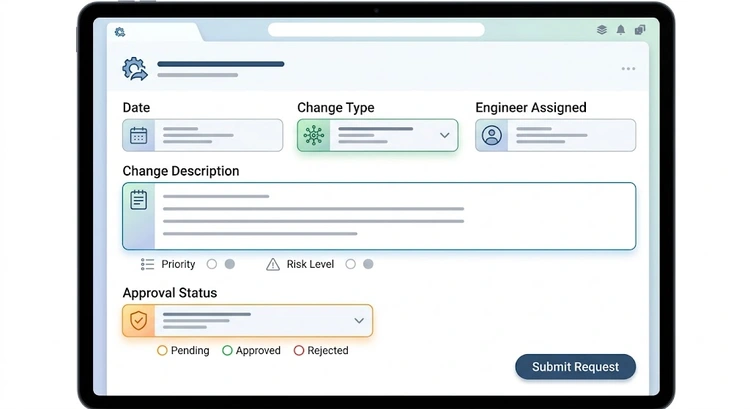
Task: Click the Date label
Action: (136, 108)
